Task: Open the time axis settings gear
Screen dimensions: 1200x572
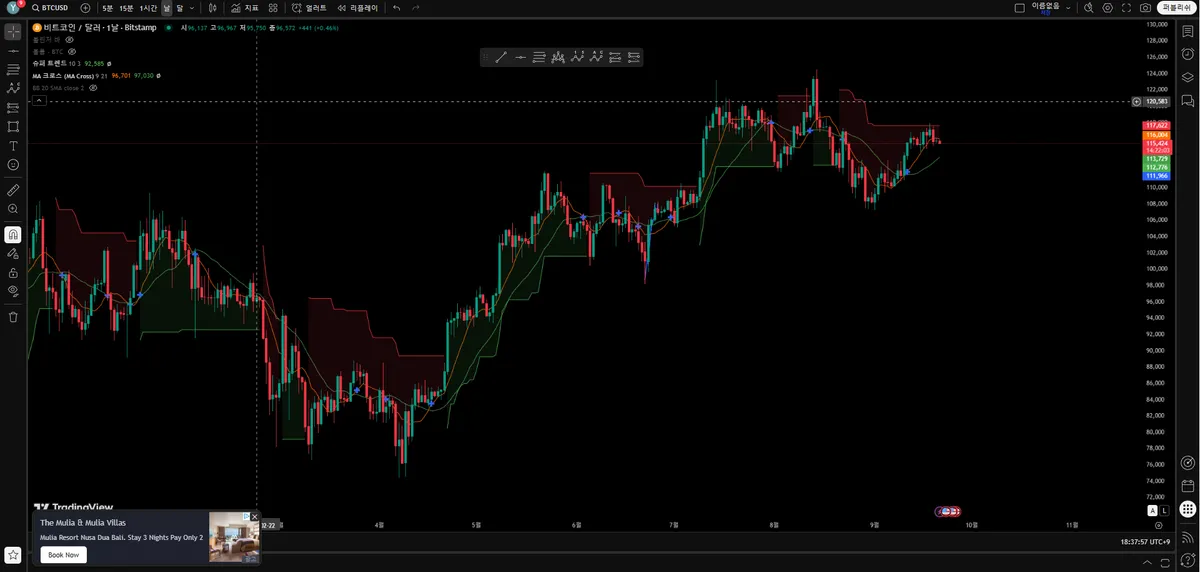Action: click(1158, 524)
